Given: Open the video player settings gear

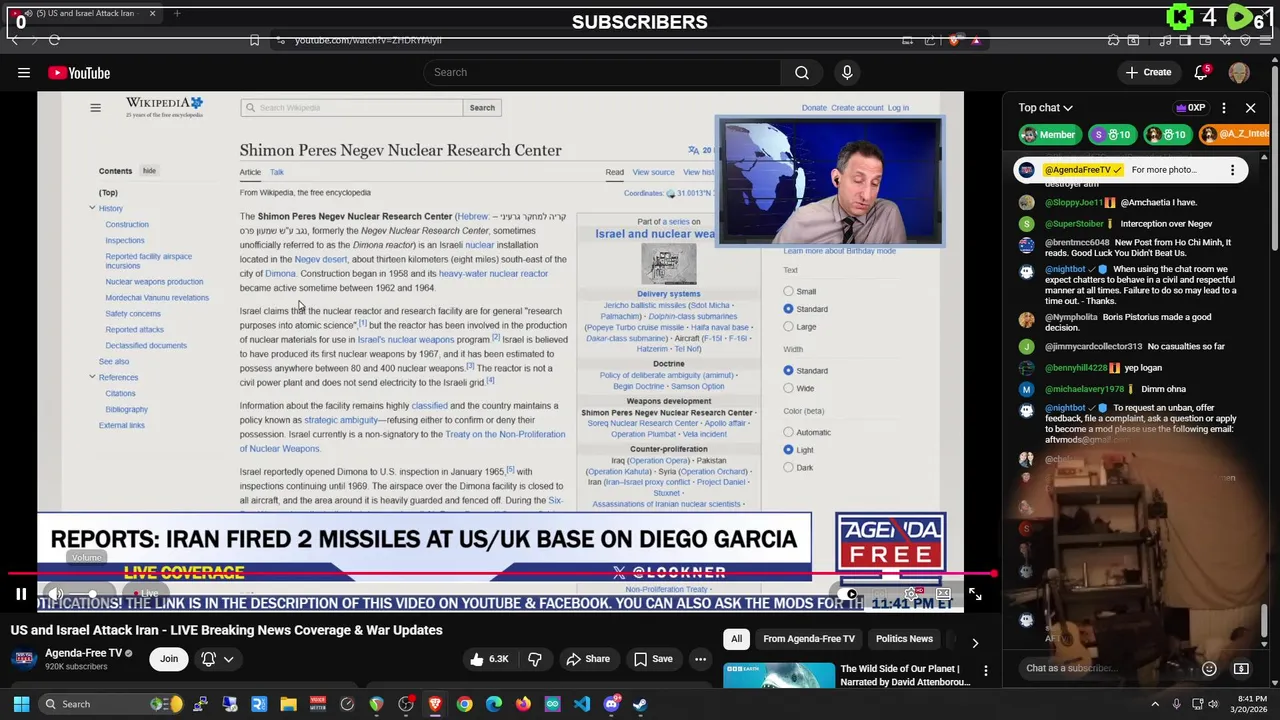Looking at the screenshot, I should 911,594.
